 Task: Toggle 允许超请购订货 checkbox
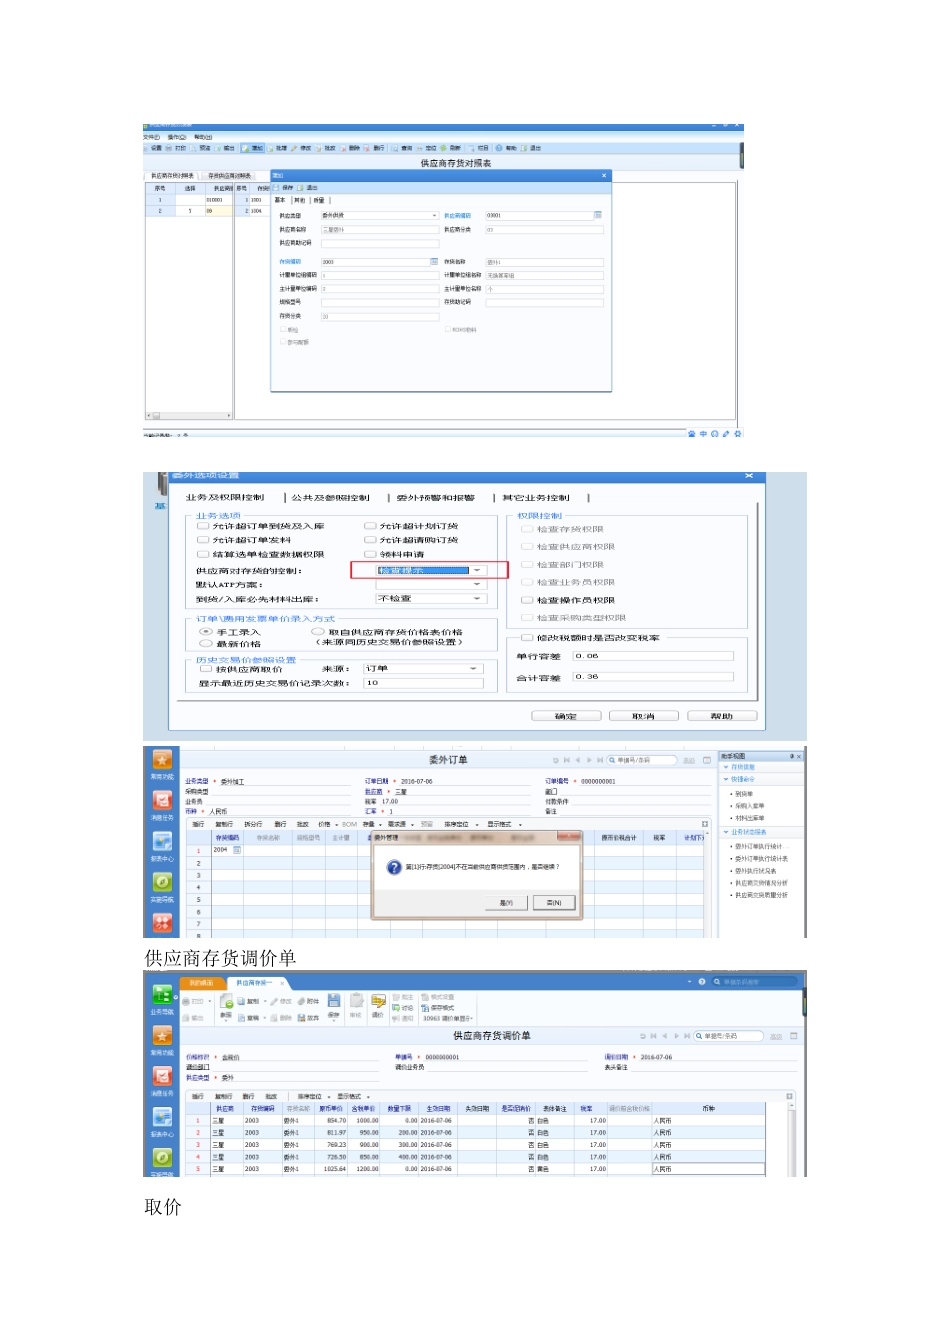point(370,540)
